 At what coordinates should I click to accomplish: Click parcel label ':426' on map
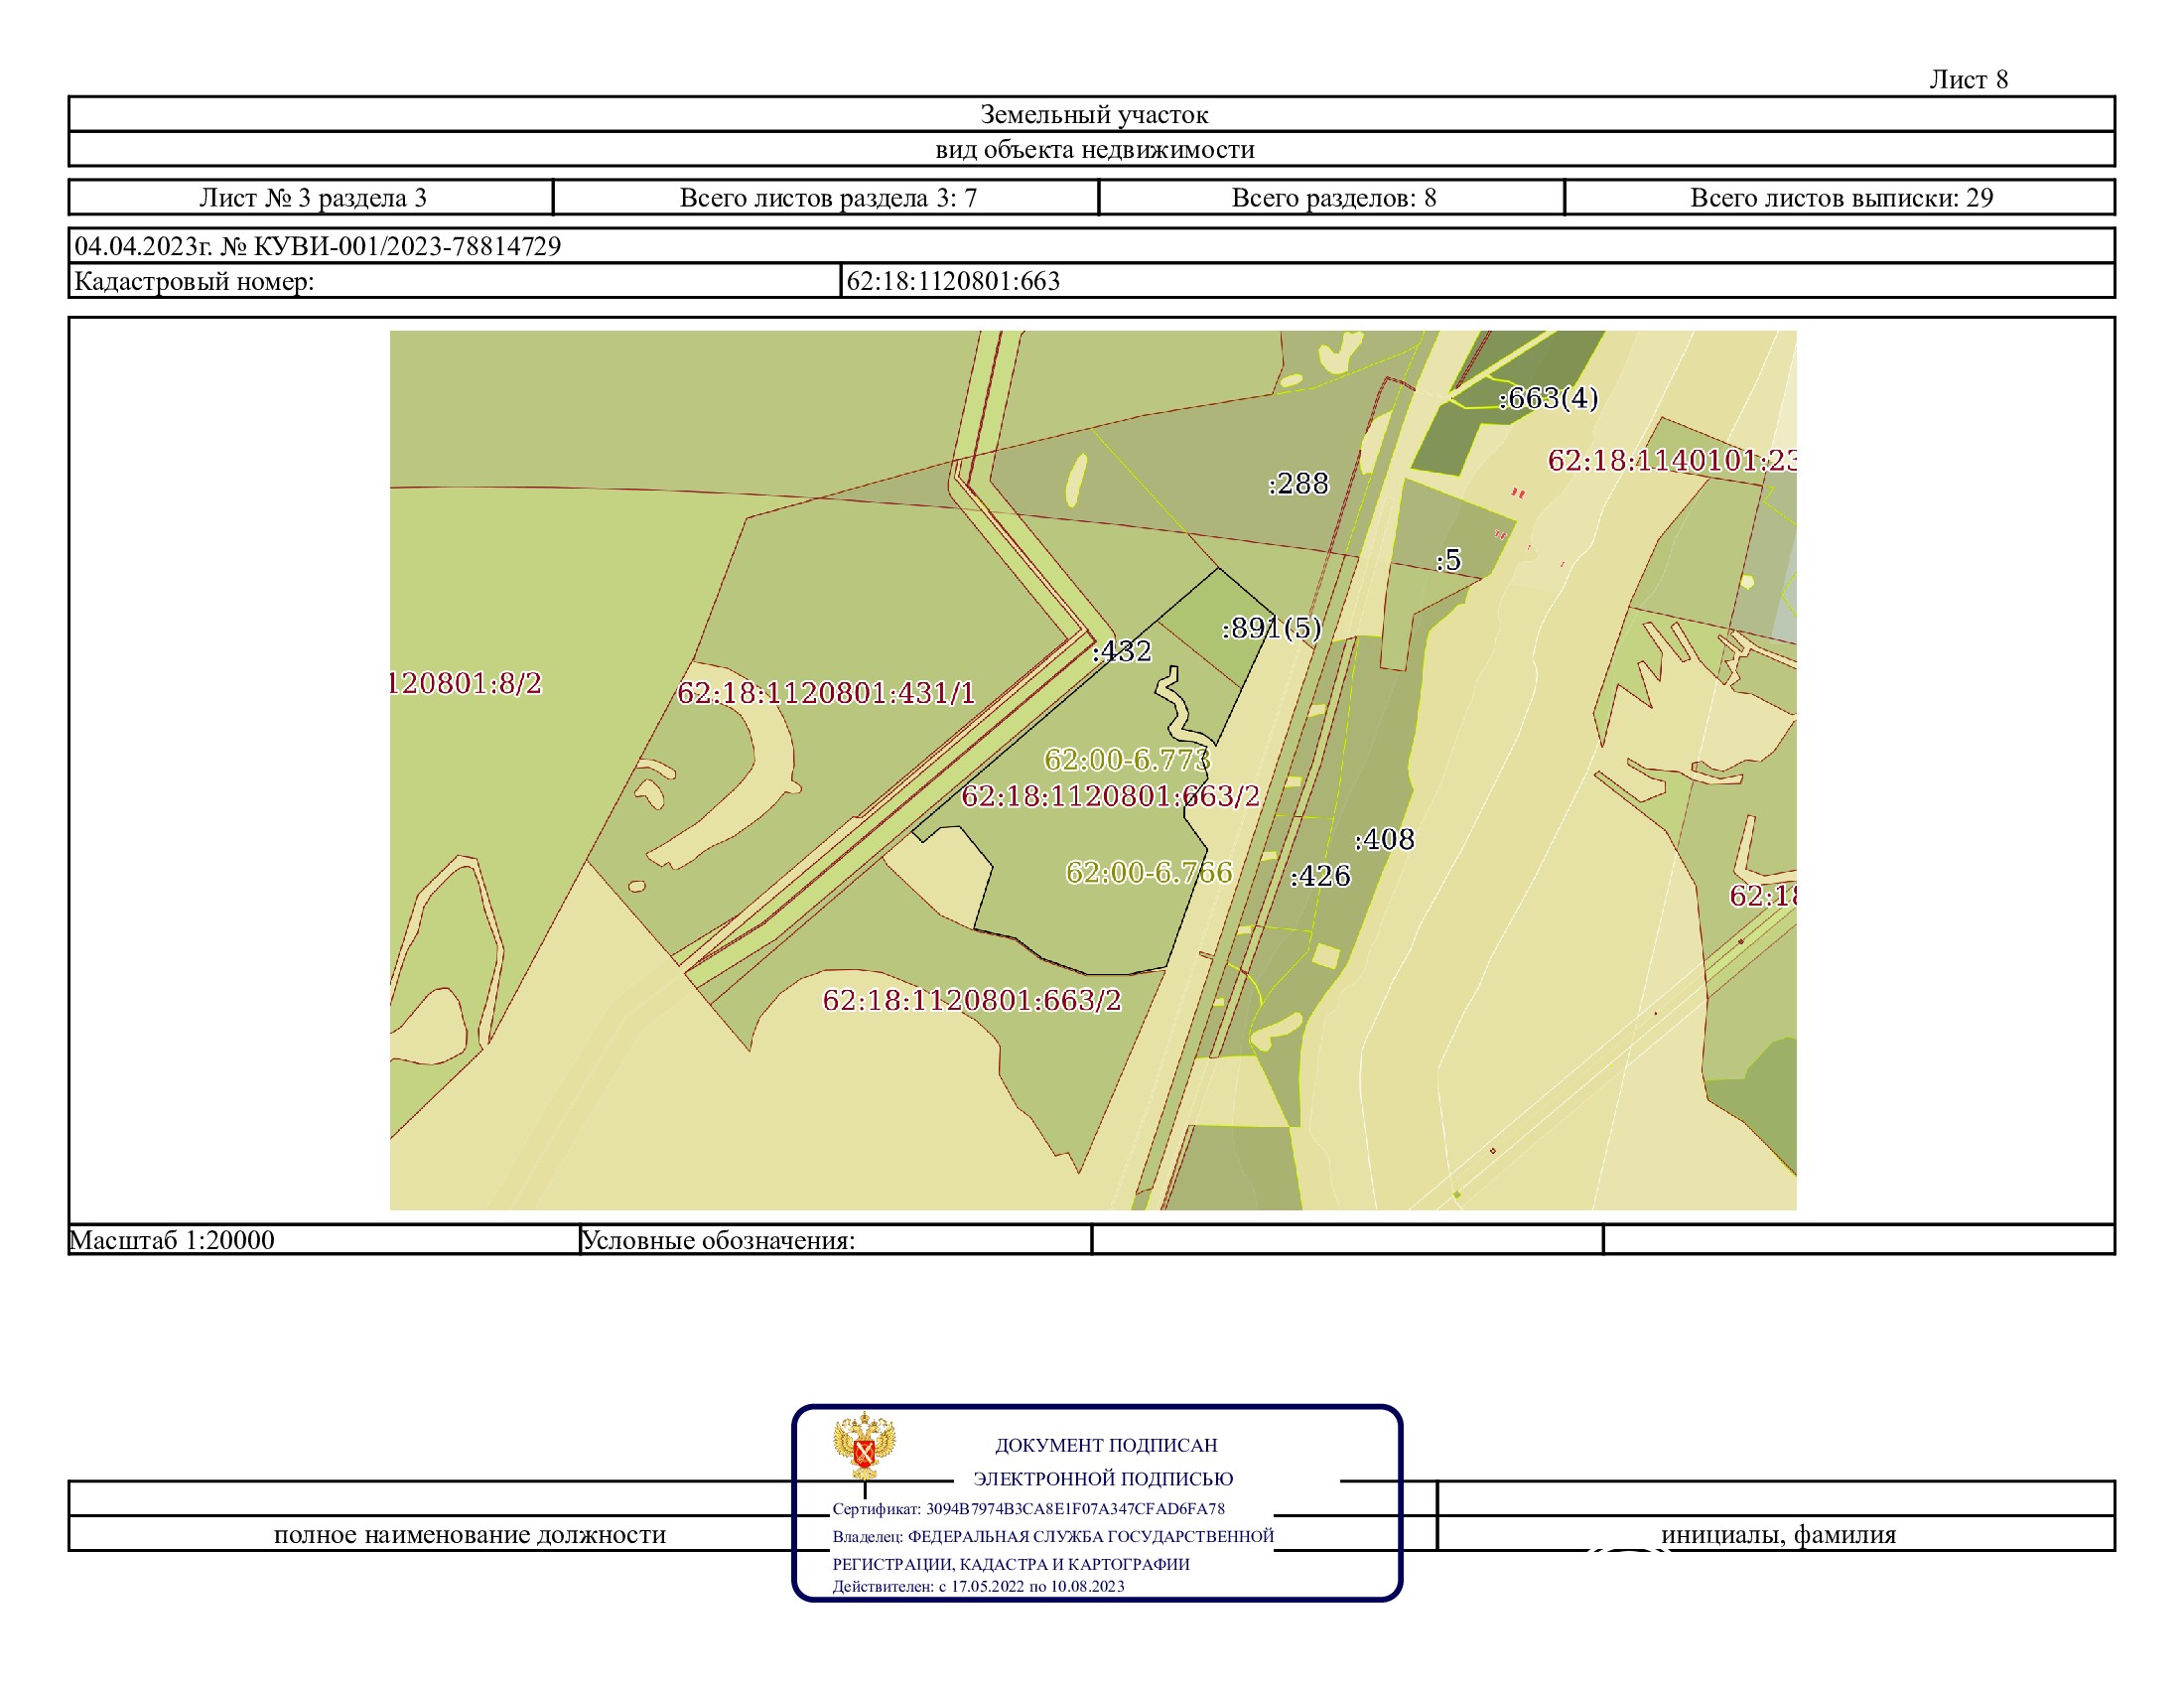pyautogui.click(x=1320, y=876)
